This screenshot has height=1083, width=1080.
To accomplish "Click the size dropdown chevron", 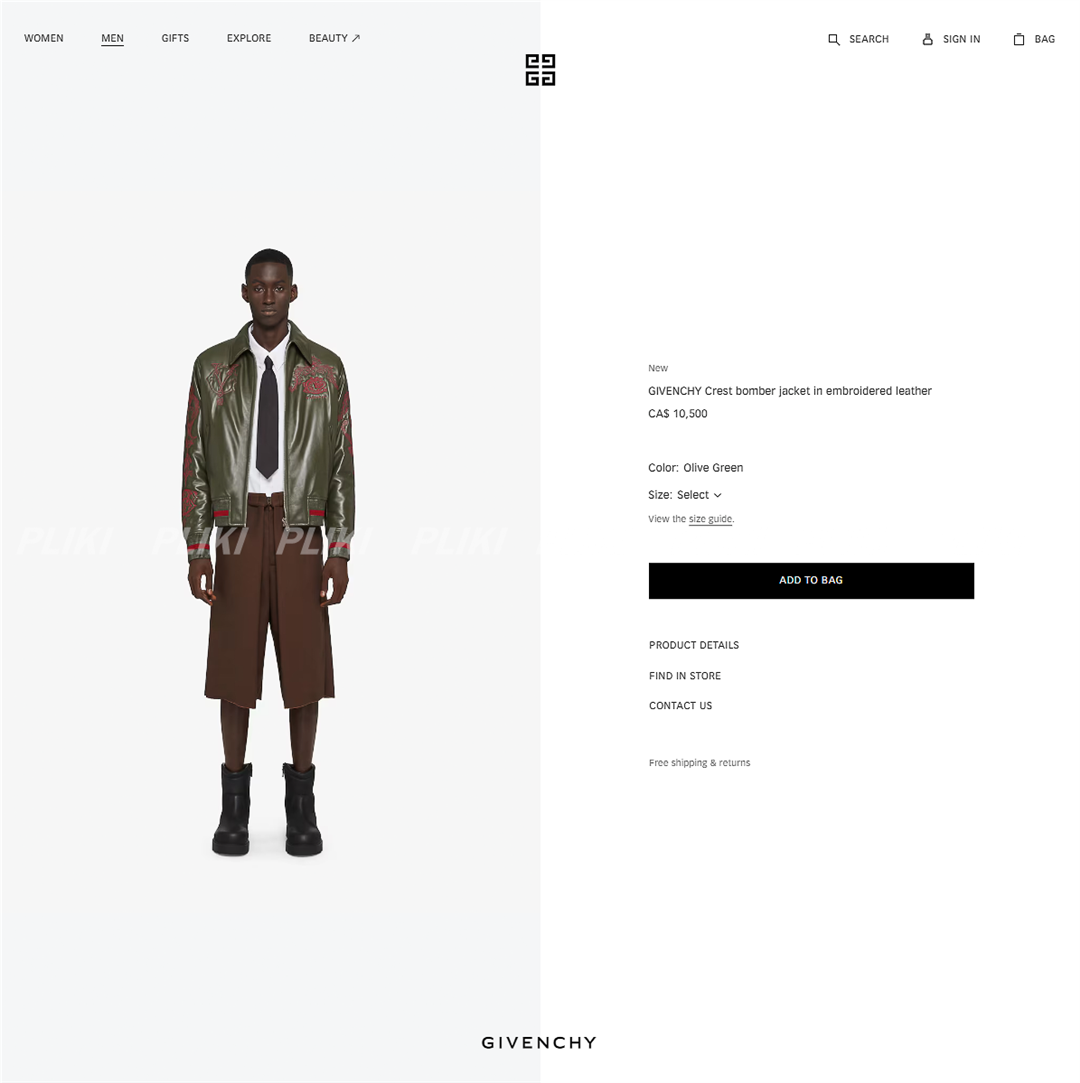I will tap(717, 495).
